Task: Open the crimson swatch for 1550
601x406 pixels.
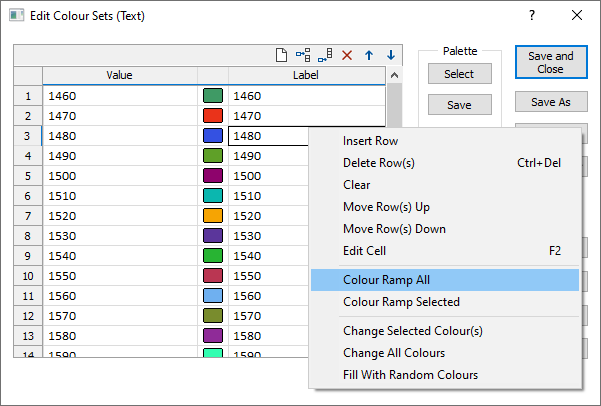Action: point(213,276)
